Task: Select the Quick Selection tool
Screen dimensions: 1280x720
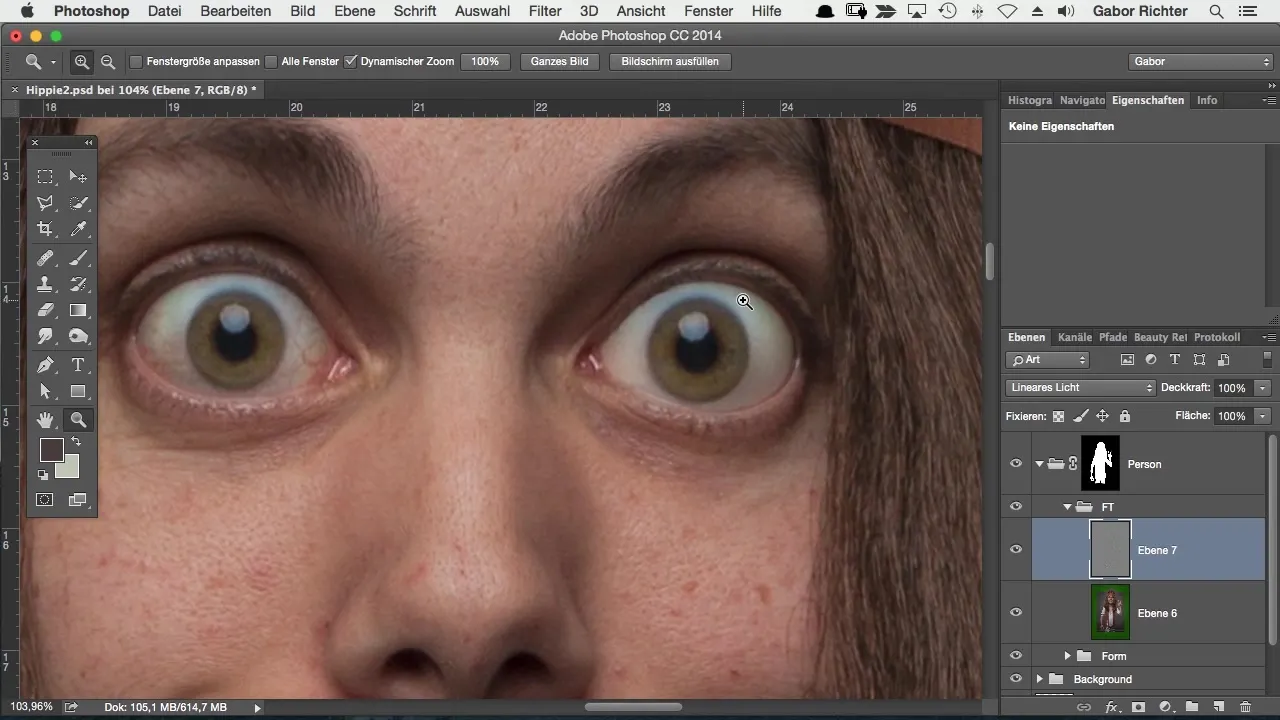Action: [78, 203]
